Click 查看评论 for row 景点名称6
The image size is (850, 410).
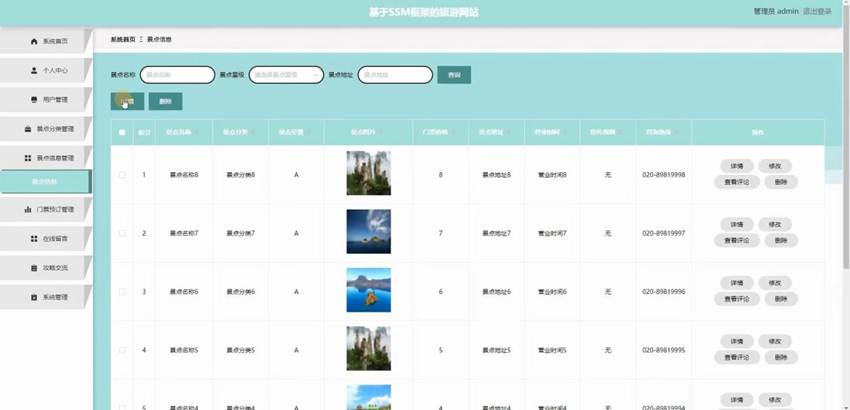click(737, 299)
